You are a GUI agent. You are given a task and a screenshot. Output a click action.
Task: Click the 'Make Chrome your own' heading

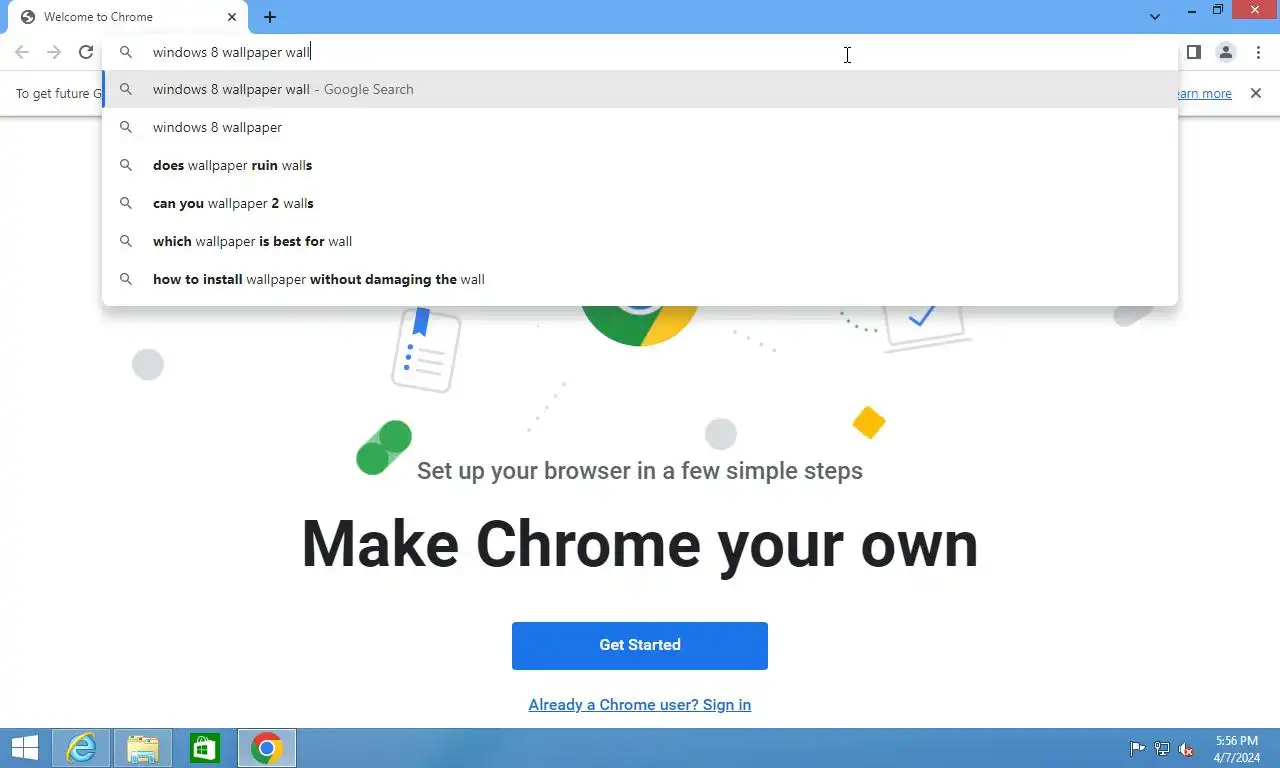[640, 545]
